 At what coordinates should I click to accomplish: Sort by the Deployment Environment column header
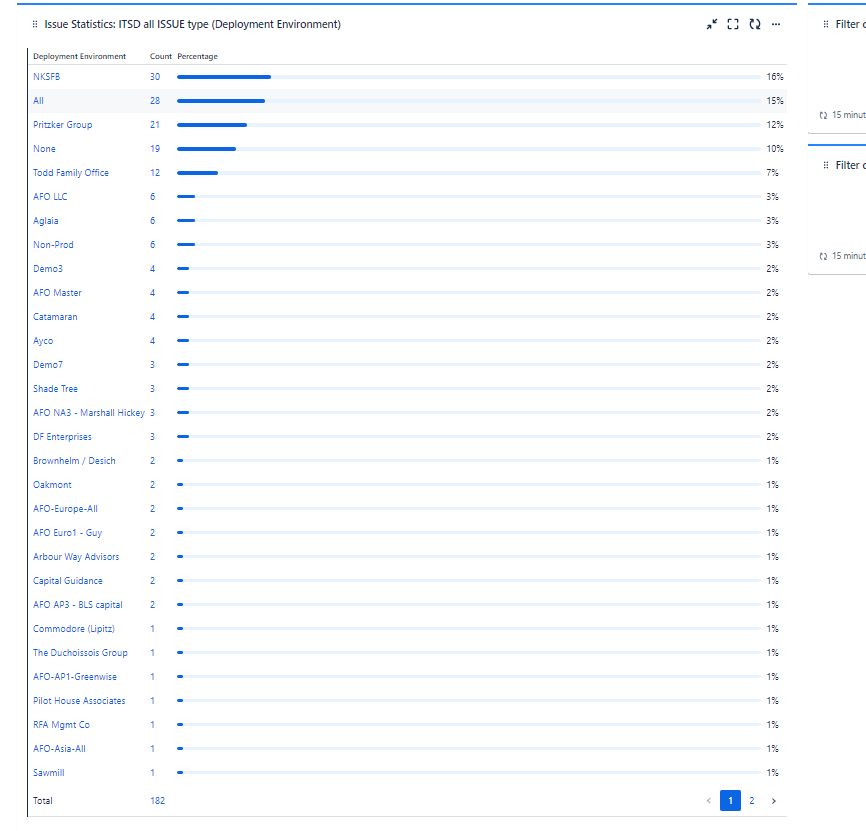(x=79, y=56)
